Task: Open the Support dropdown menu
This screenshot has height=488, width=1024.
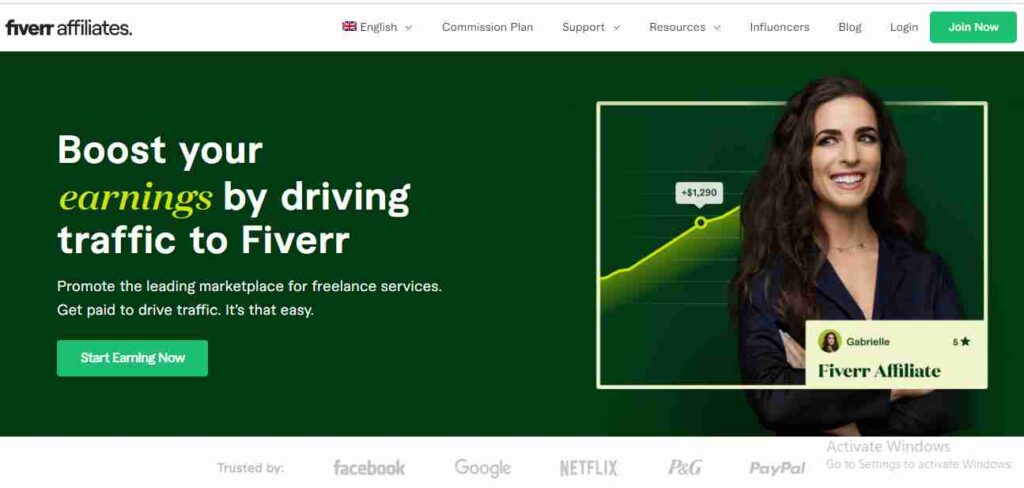Action: 591,27
